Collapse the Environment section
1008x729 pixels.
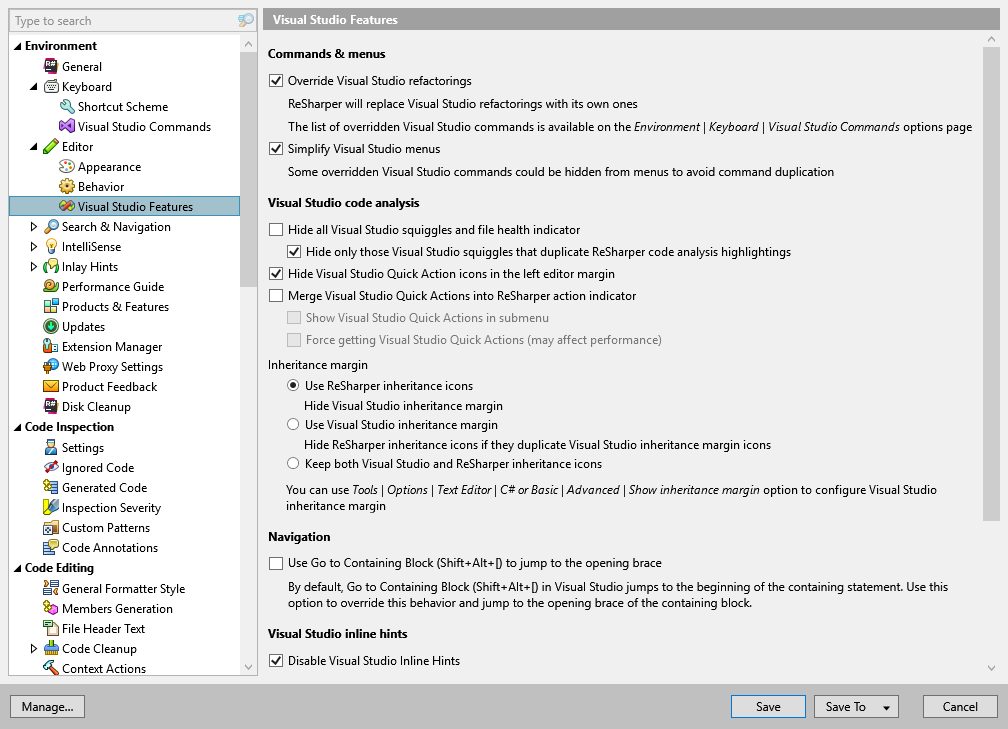click(15, 45)
